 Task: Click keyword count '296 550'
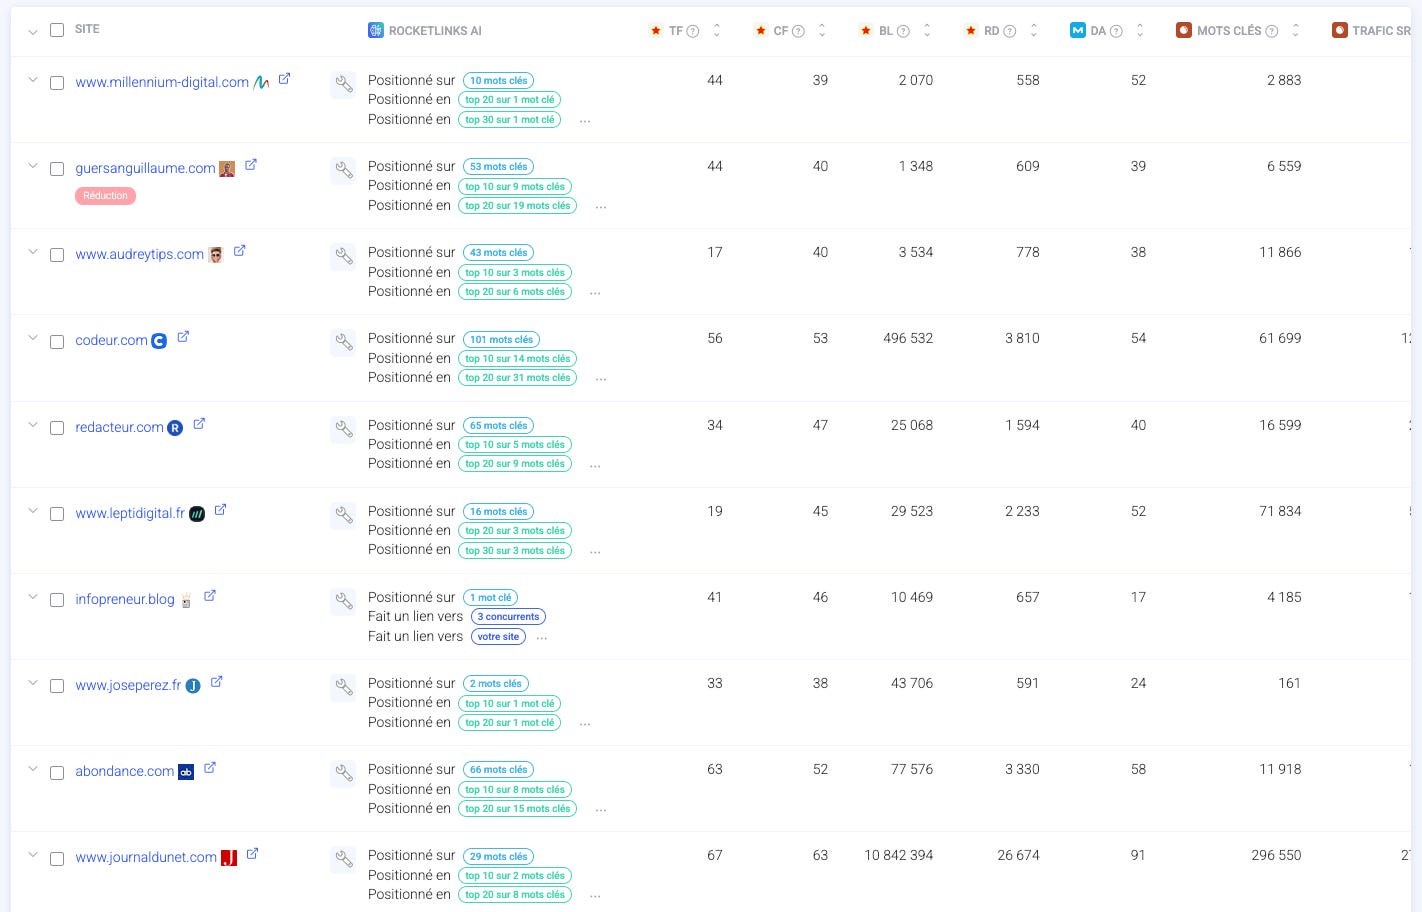tap(1276, 855)
